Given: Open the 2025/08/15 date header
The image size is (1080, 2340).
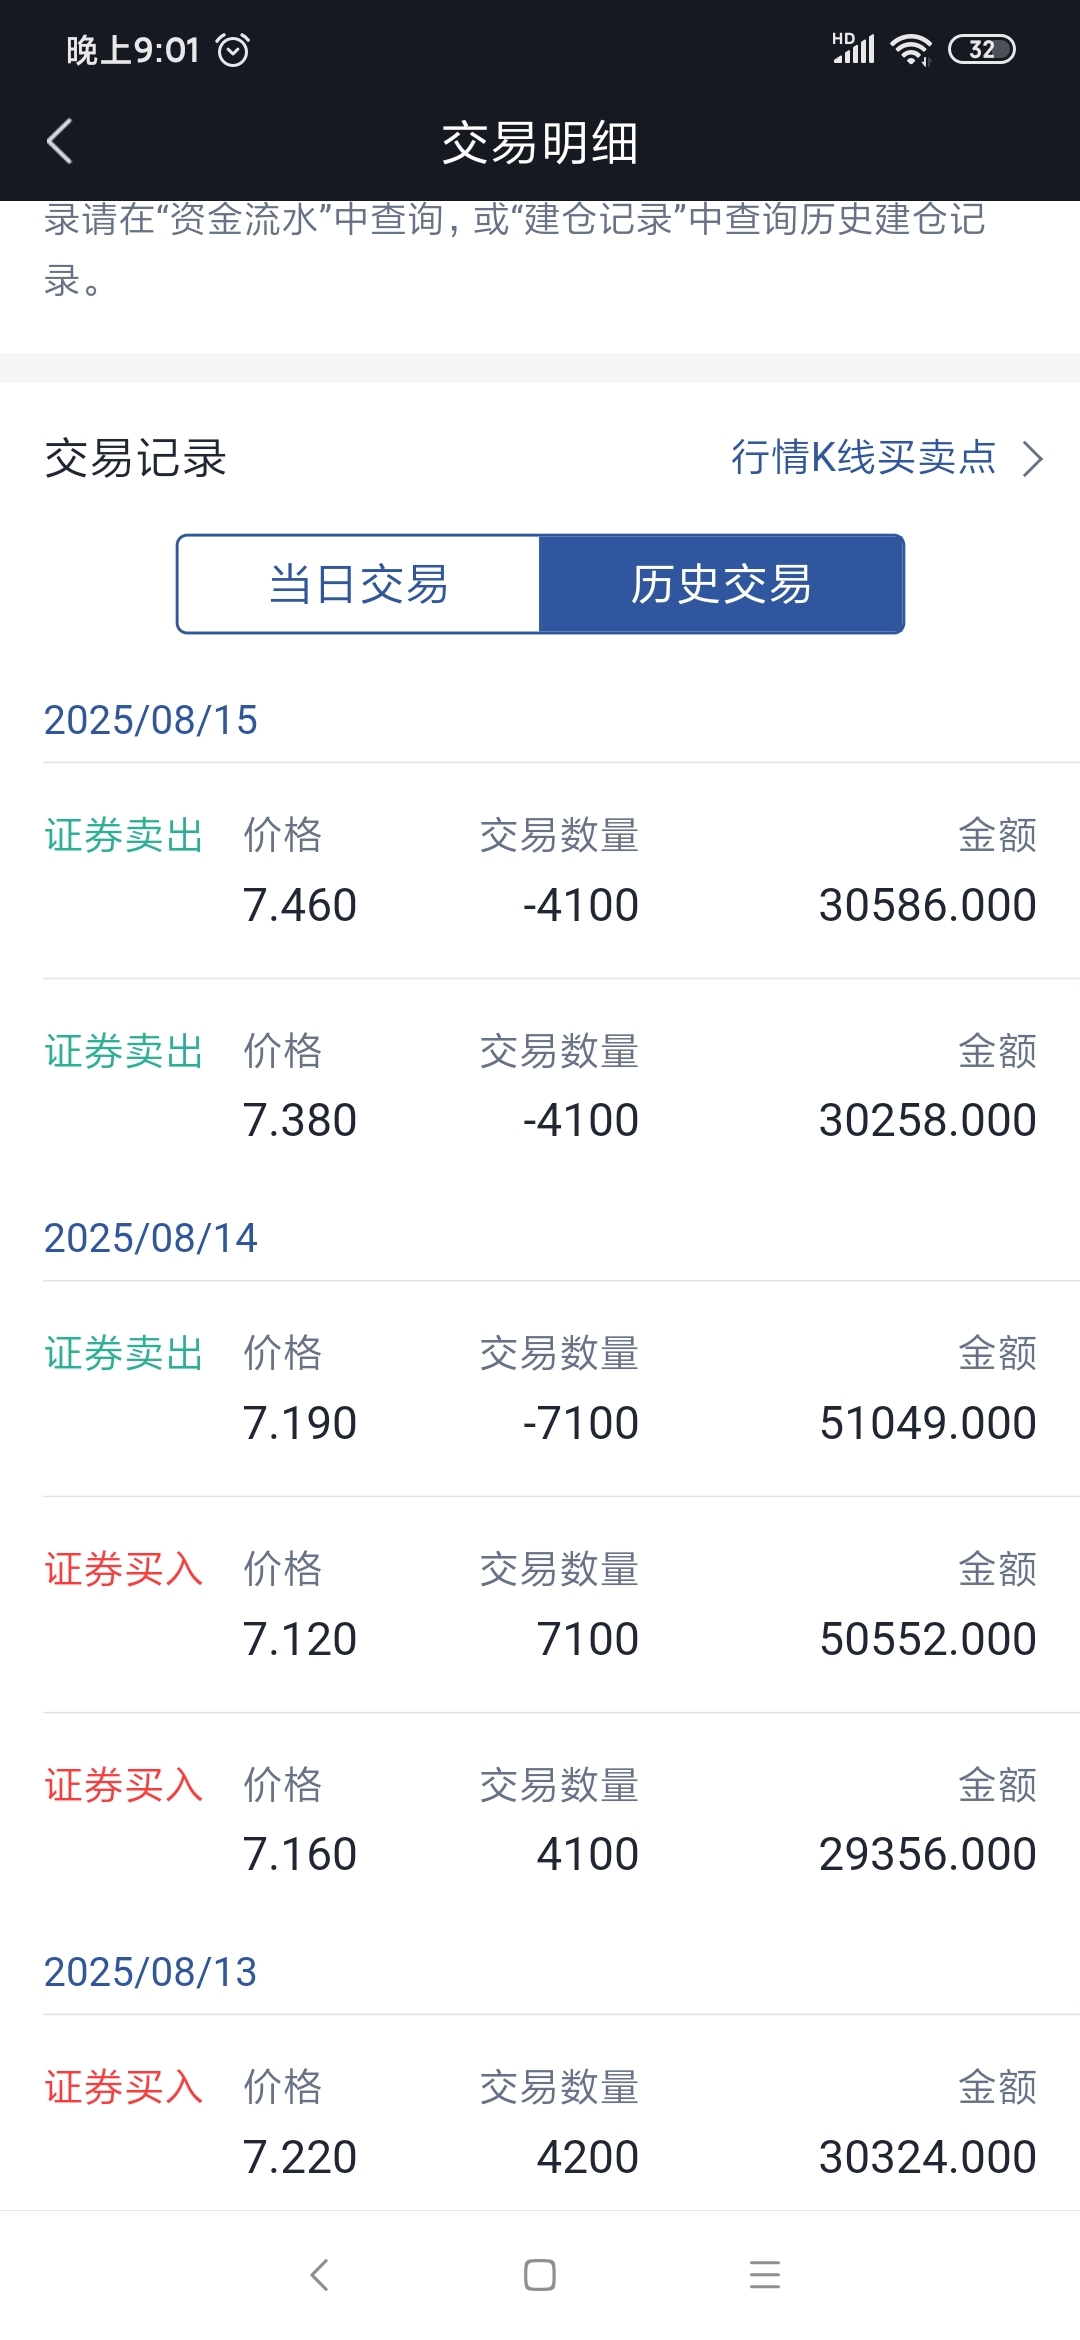Looking at the screenshot, I should tap(151, 720).
